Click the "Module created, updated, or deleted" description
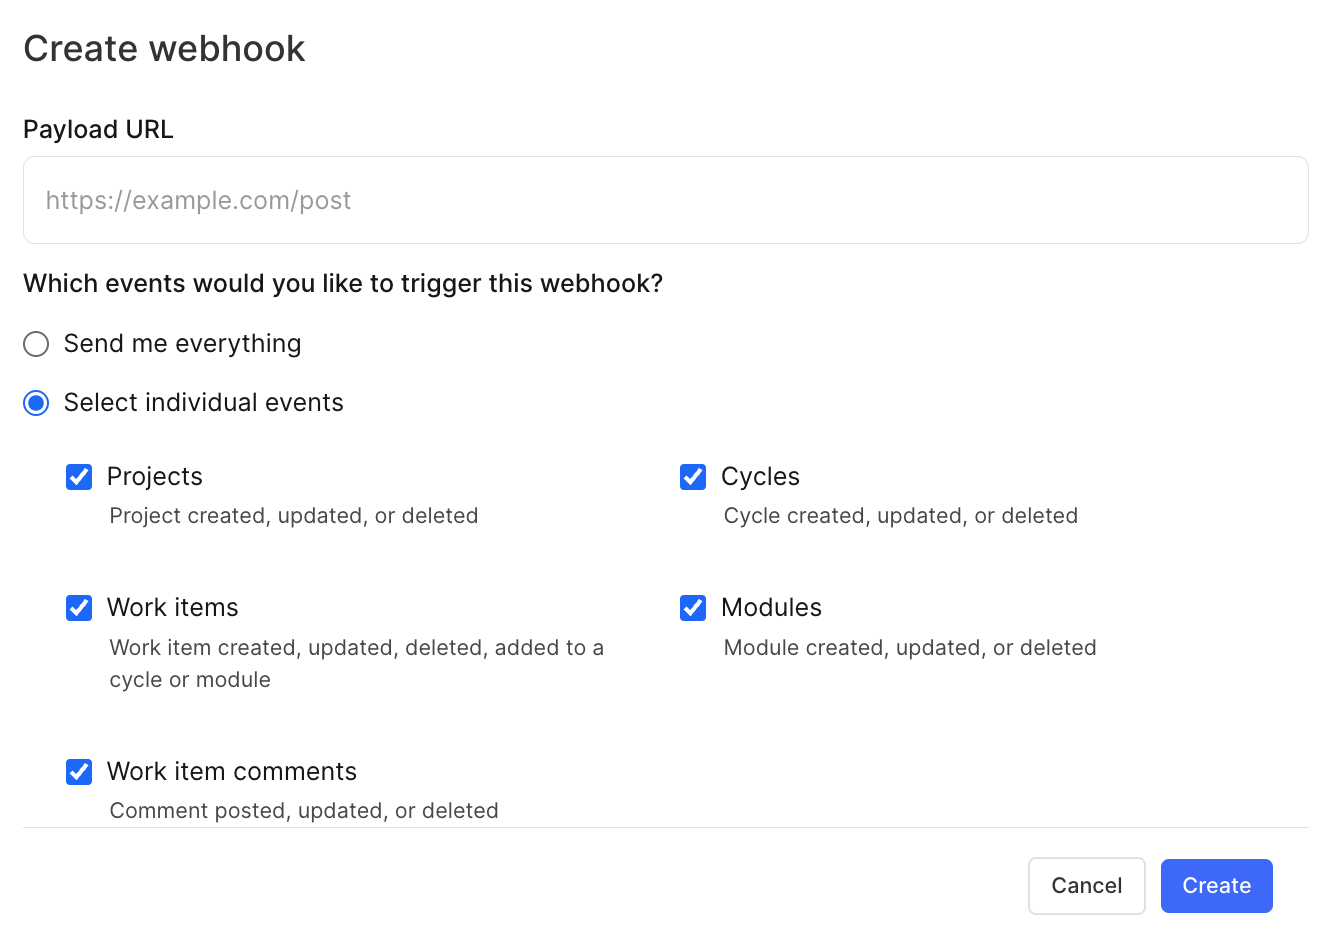 tap(910, 648)
